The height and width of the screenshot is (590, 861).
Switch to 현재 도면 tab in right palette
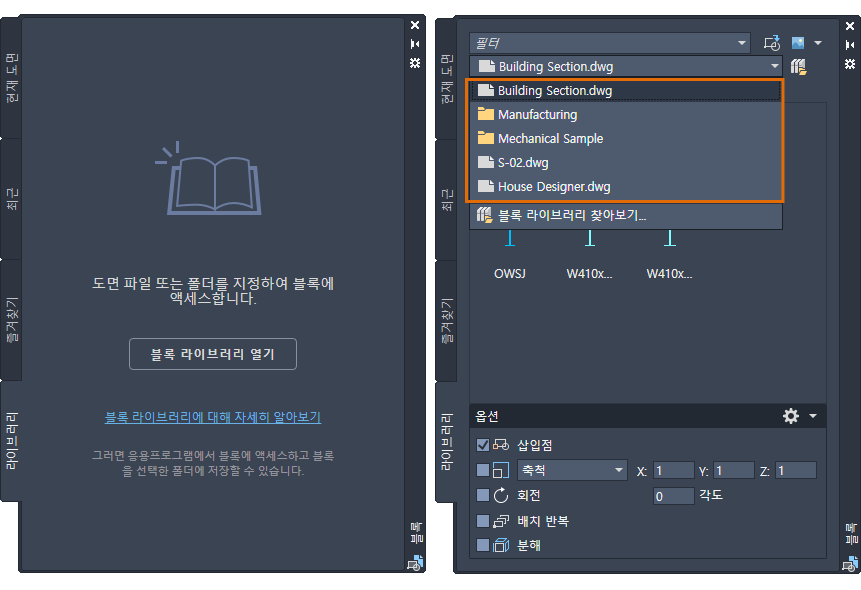[447, 79]
